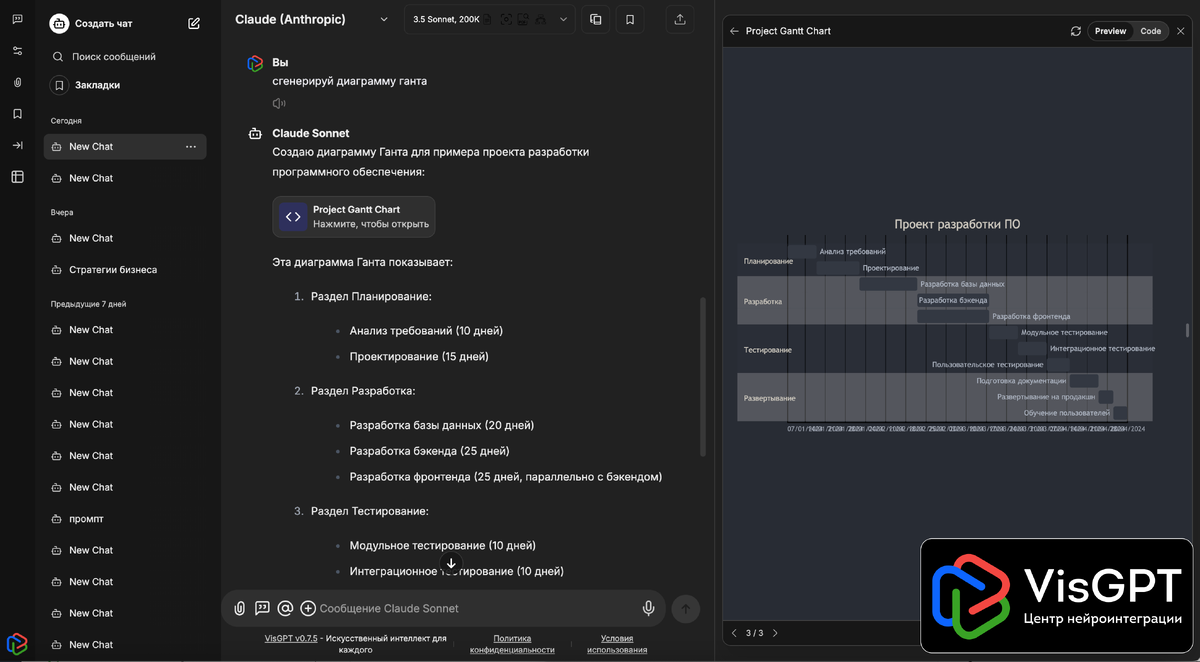
Task: Click the Разработка row in Gantt chart
Action: click(x=945, y=301)
